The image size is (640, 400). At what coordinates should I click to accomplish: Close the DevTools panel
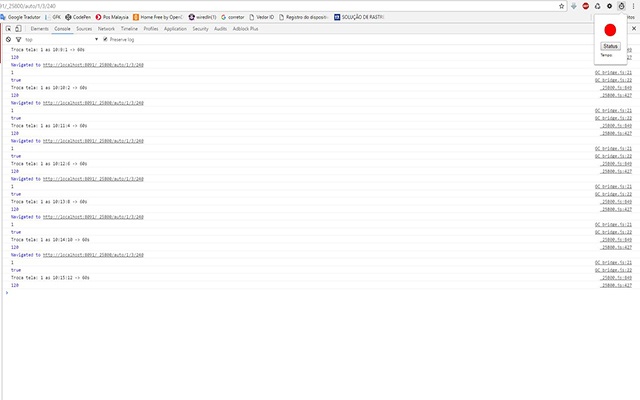point(634,29)
